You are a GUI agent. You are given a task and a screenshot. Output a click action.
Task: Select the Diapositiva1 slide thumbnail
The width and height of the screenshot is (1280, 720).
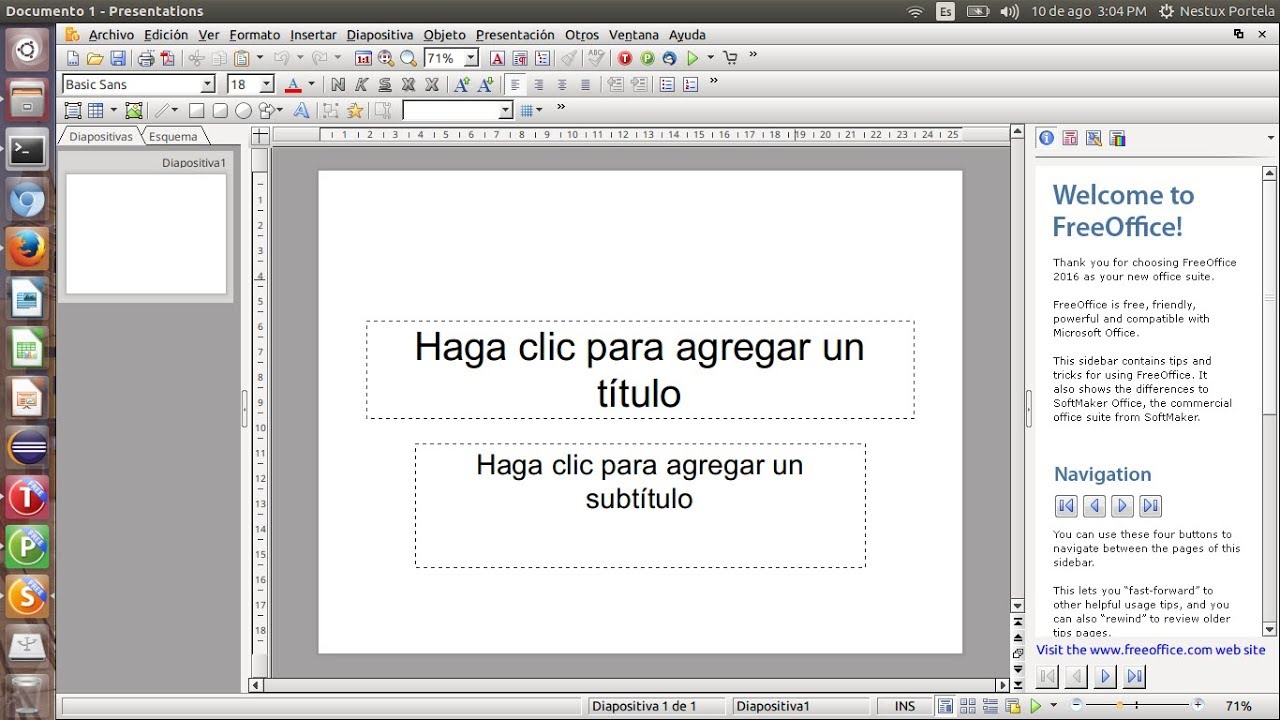pos(146,234)
